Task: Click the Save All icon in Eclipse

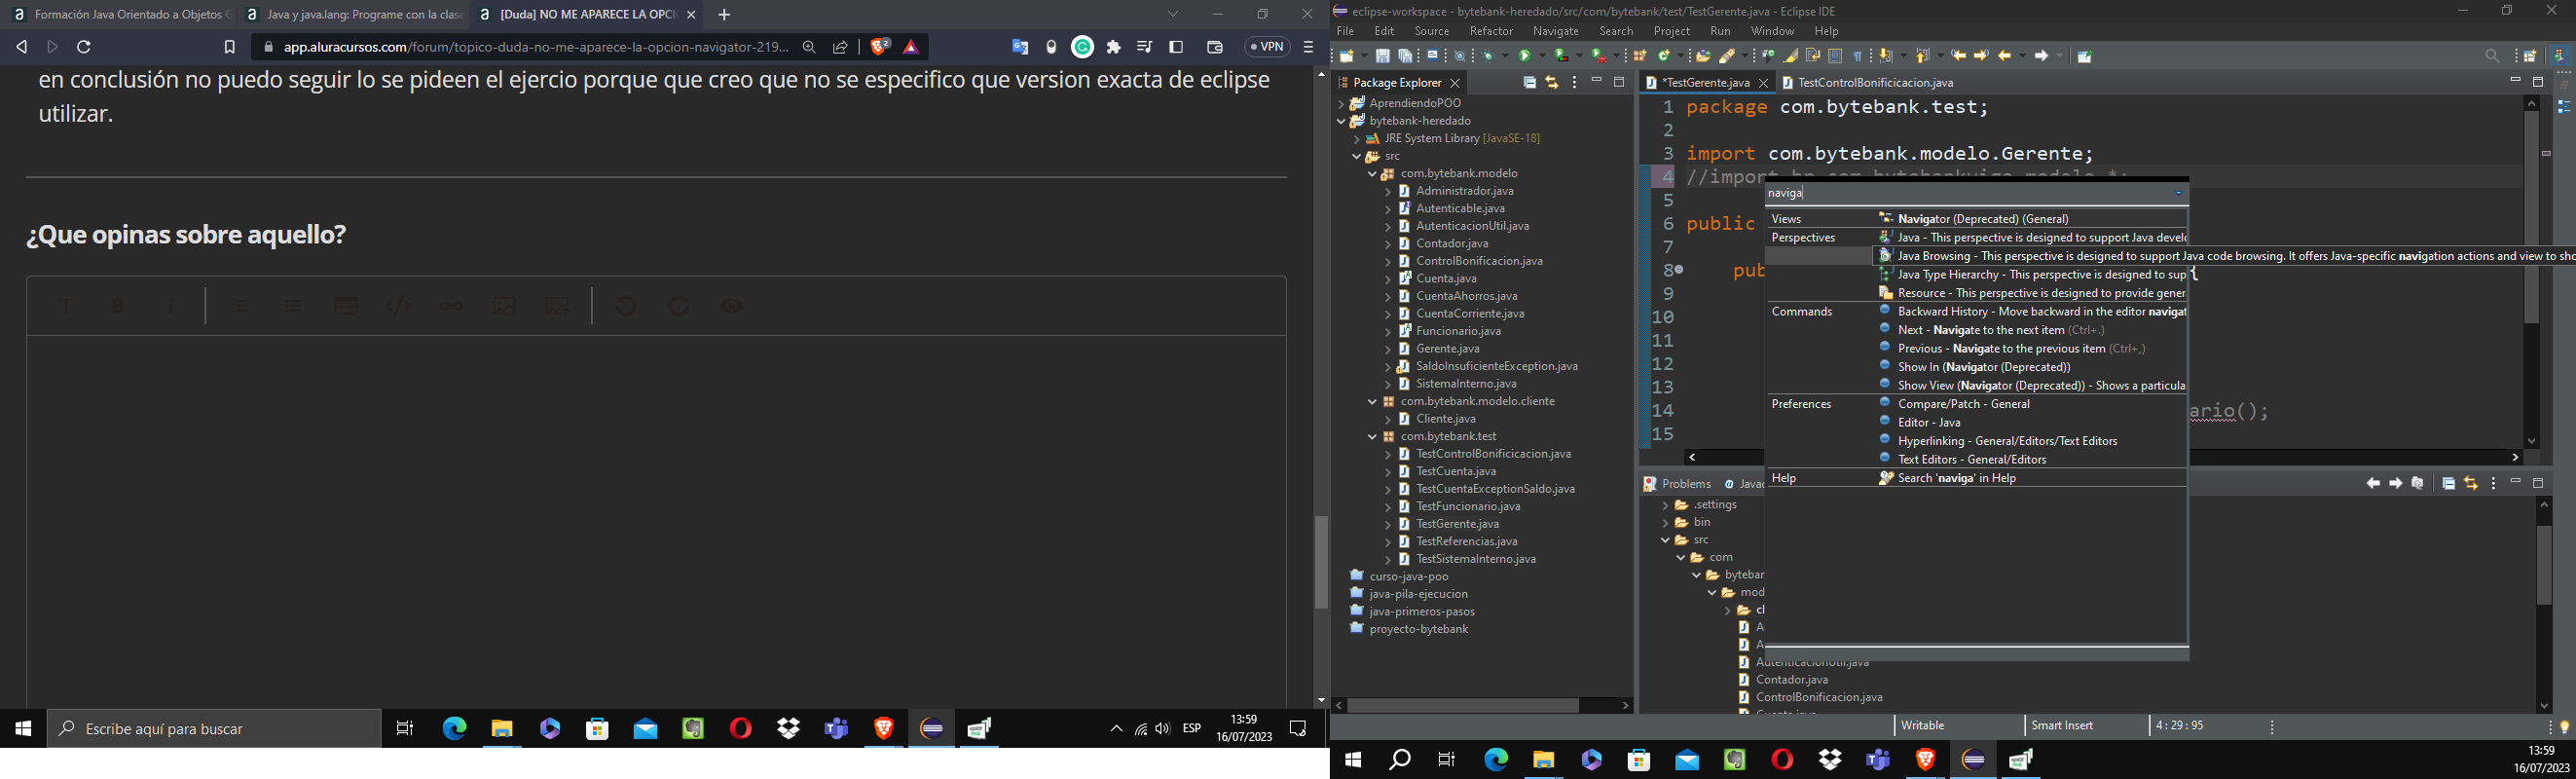Action: (x=1405, y=56)
